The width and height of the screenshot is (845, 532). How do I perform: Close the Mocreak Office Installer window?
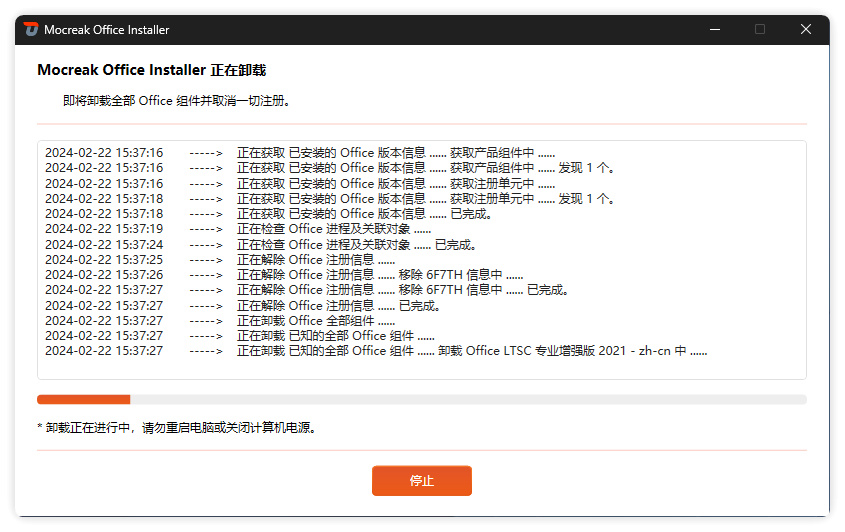click(x=806, y=29)
